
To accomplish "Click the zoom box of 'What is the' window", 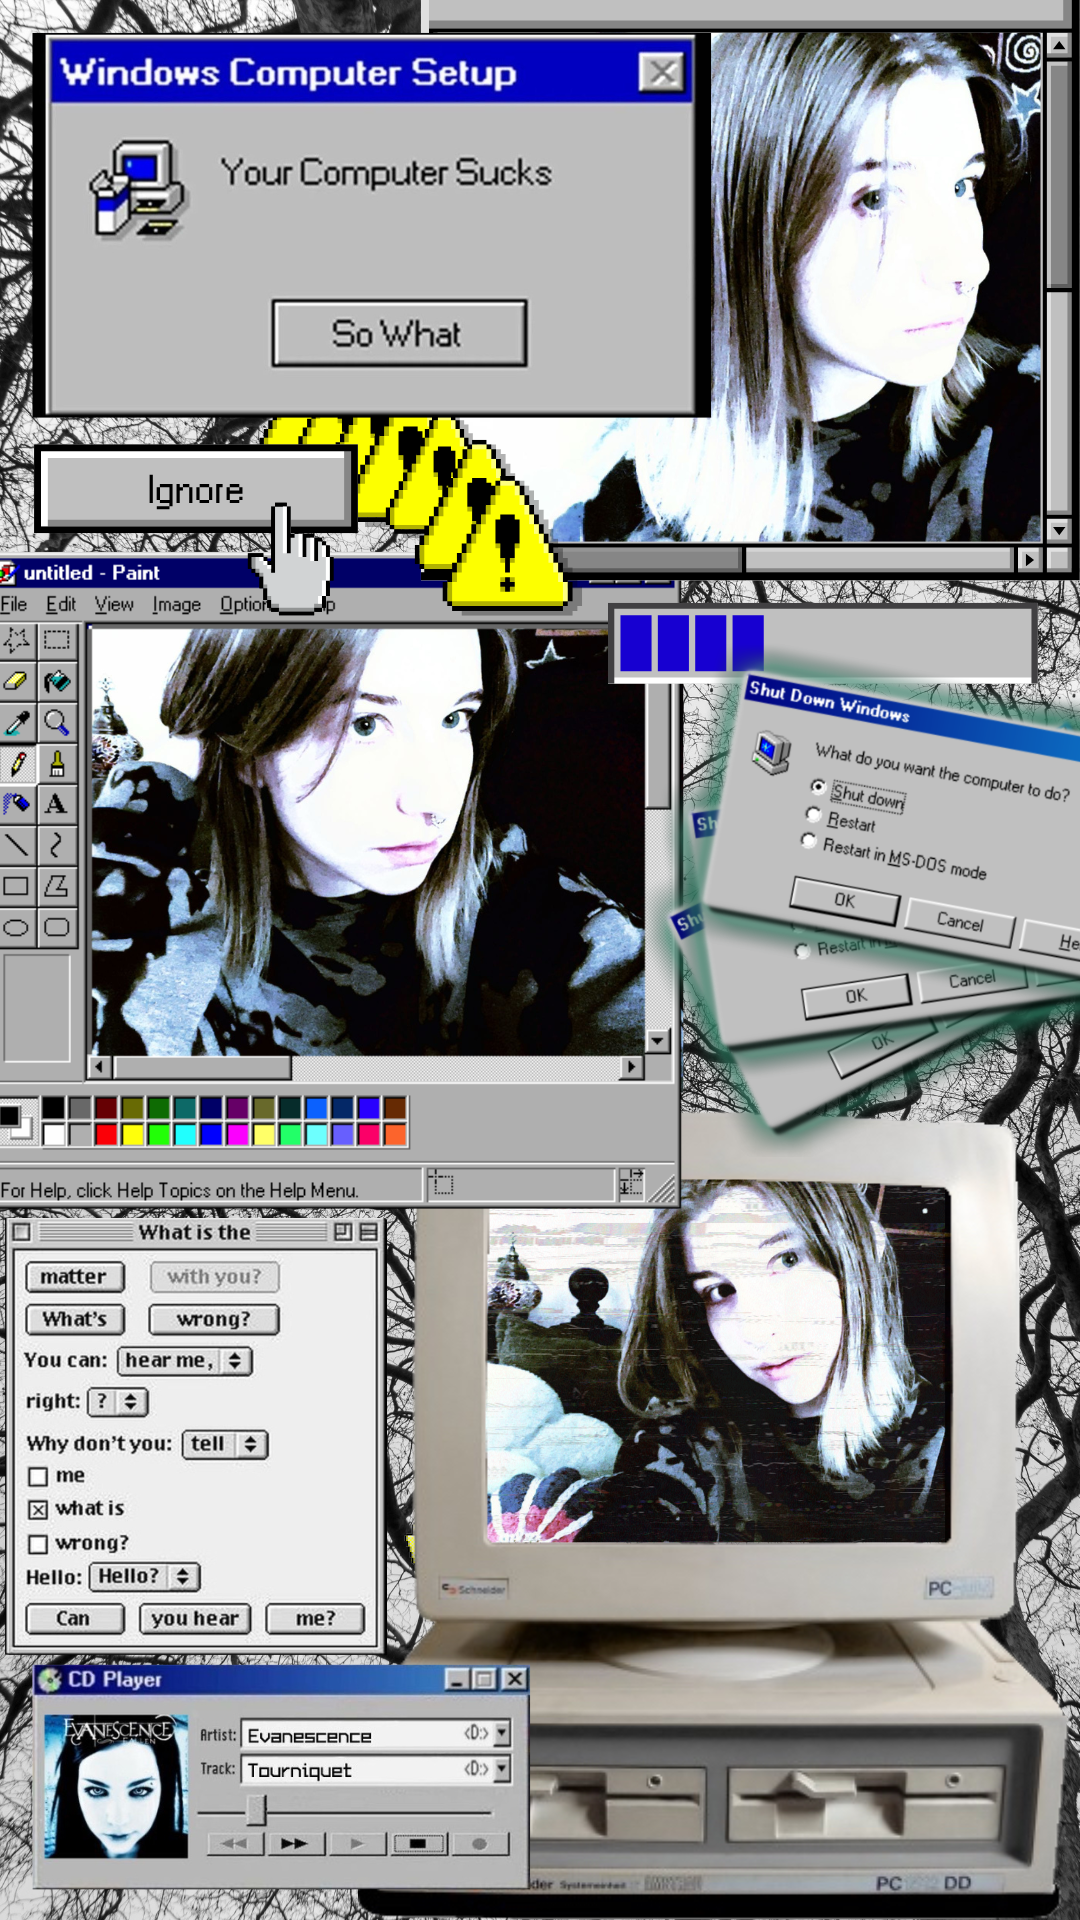I will tap(343, 1232).
